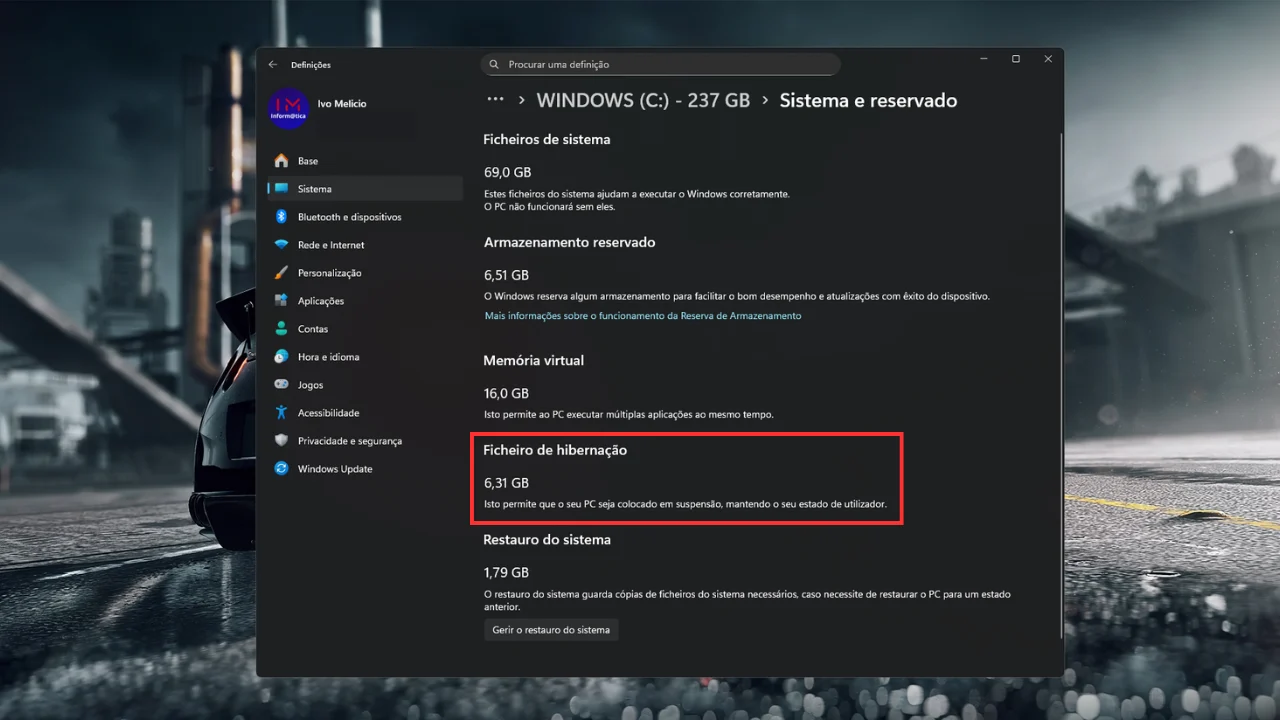
Task: Minimize the Definições window
Action: [x=983, y=60]
